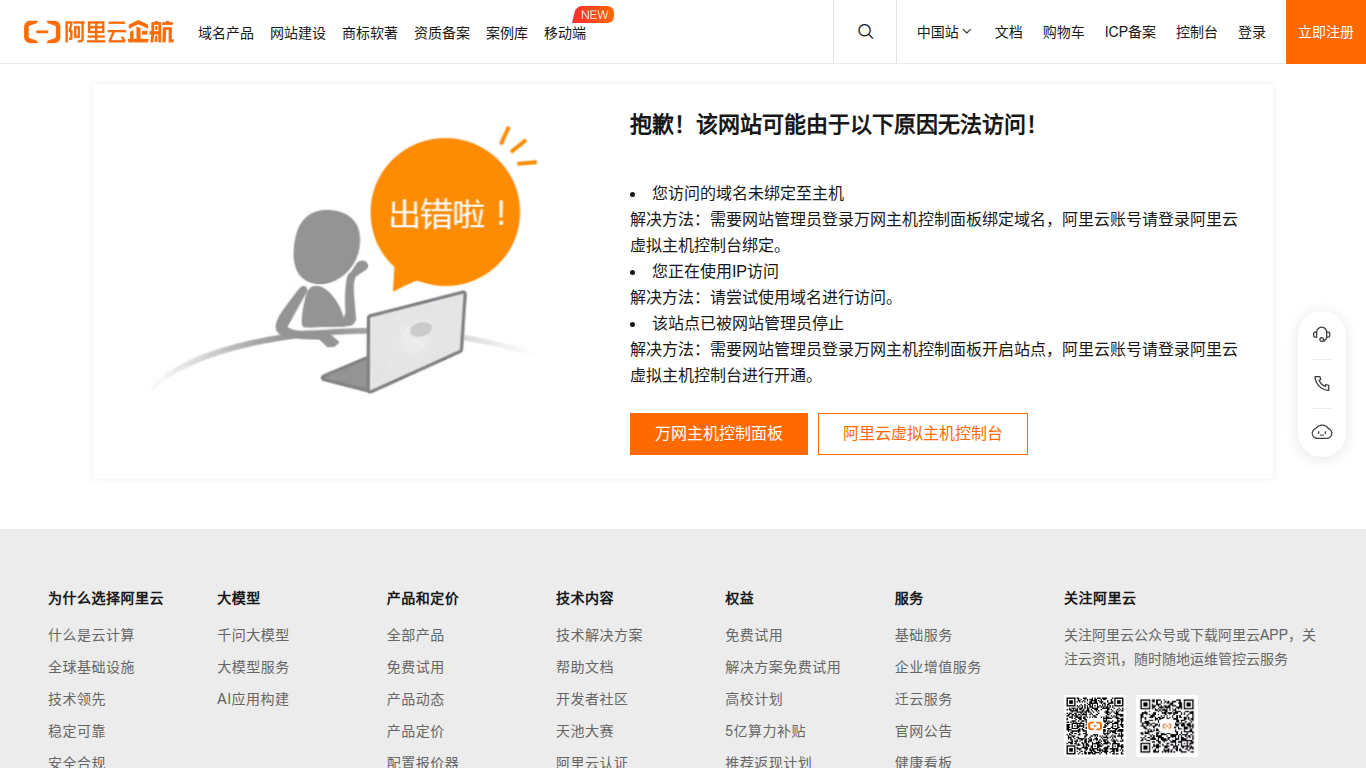Click 免费试用 under 权益
Viewport: 1366px width, 768px height.
[754, 635]
